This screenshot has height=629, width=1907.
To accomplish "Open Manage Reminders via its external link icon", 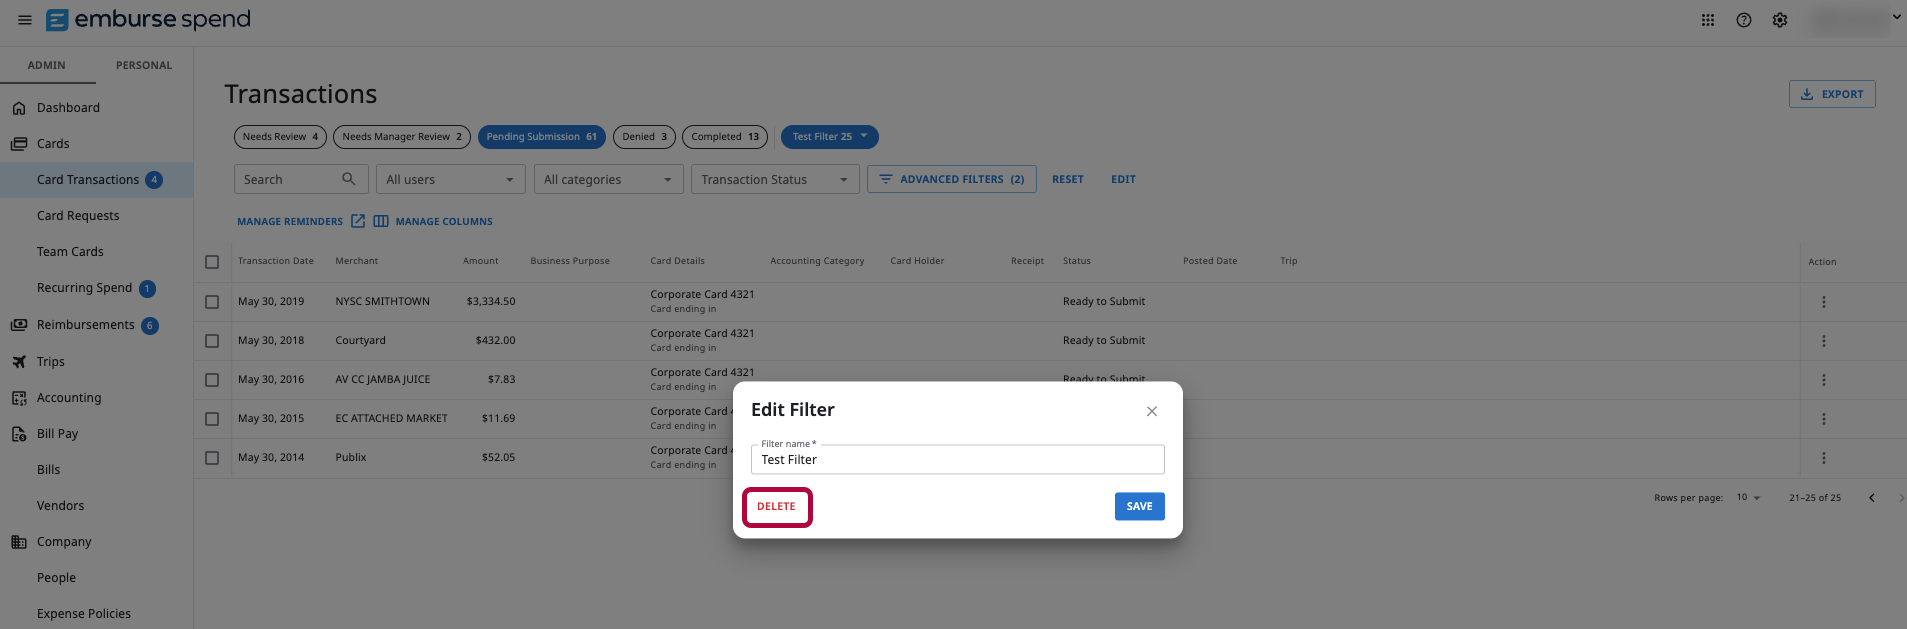I will [358, 220].
